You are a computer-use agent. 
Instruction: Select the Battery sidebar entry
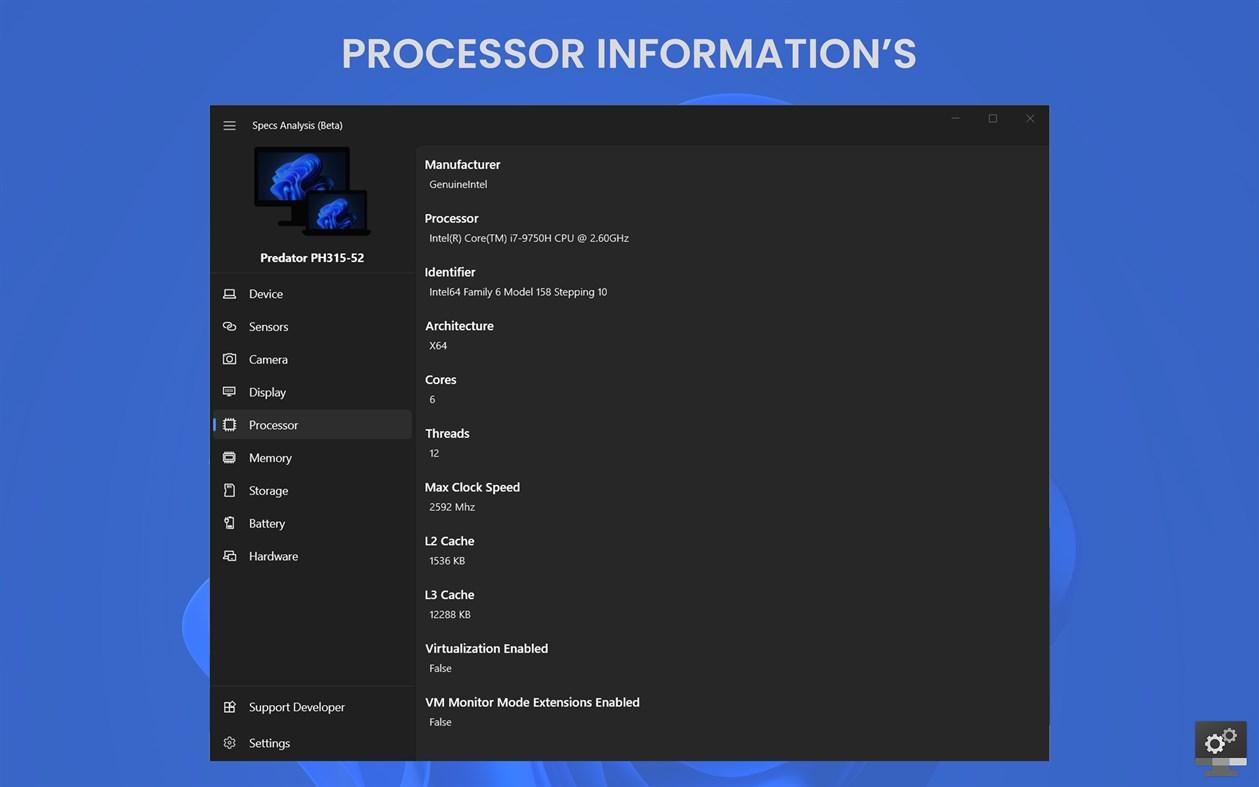point(267,523)
